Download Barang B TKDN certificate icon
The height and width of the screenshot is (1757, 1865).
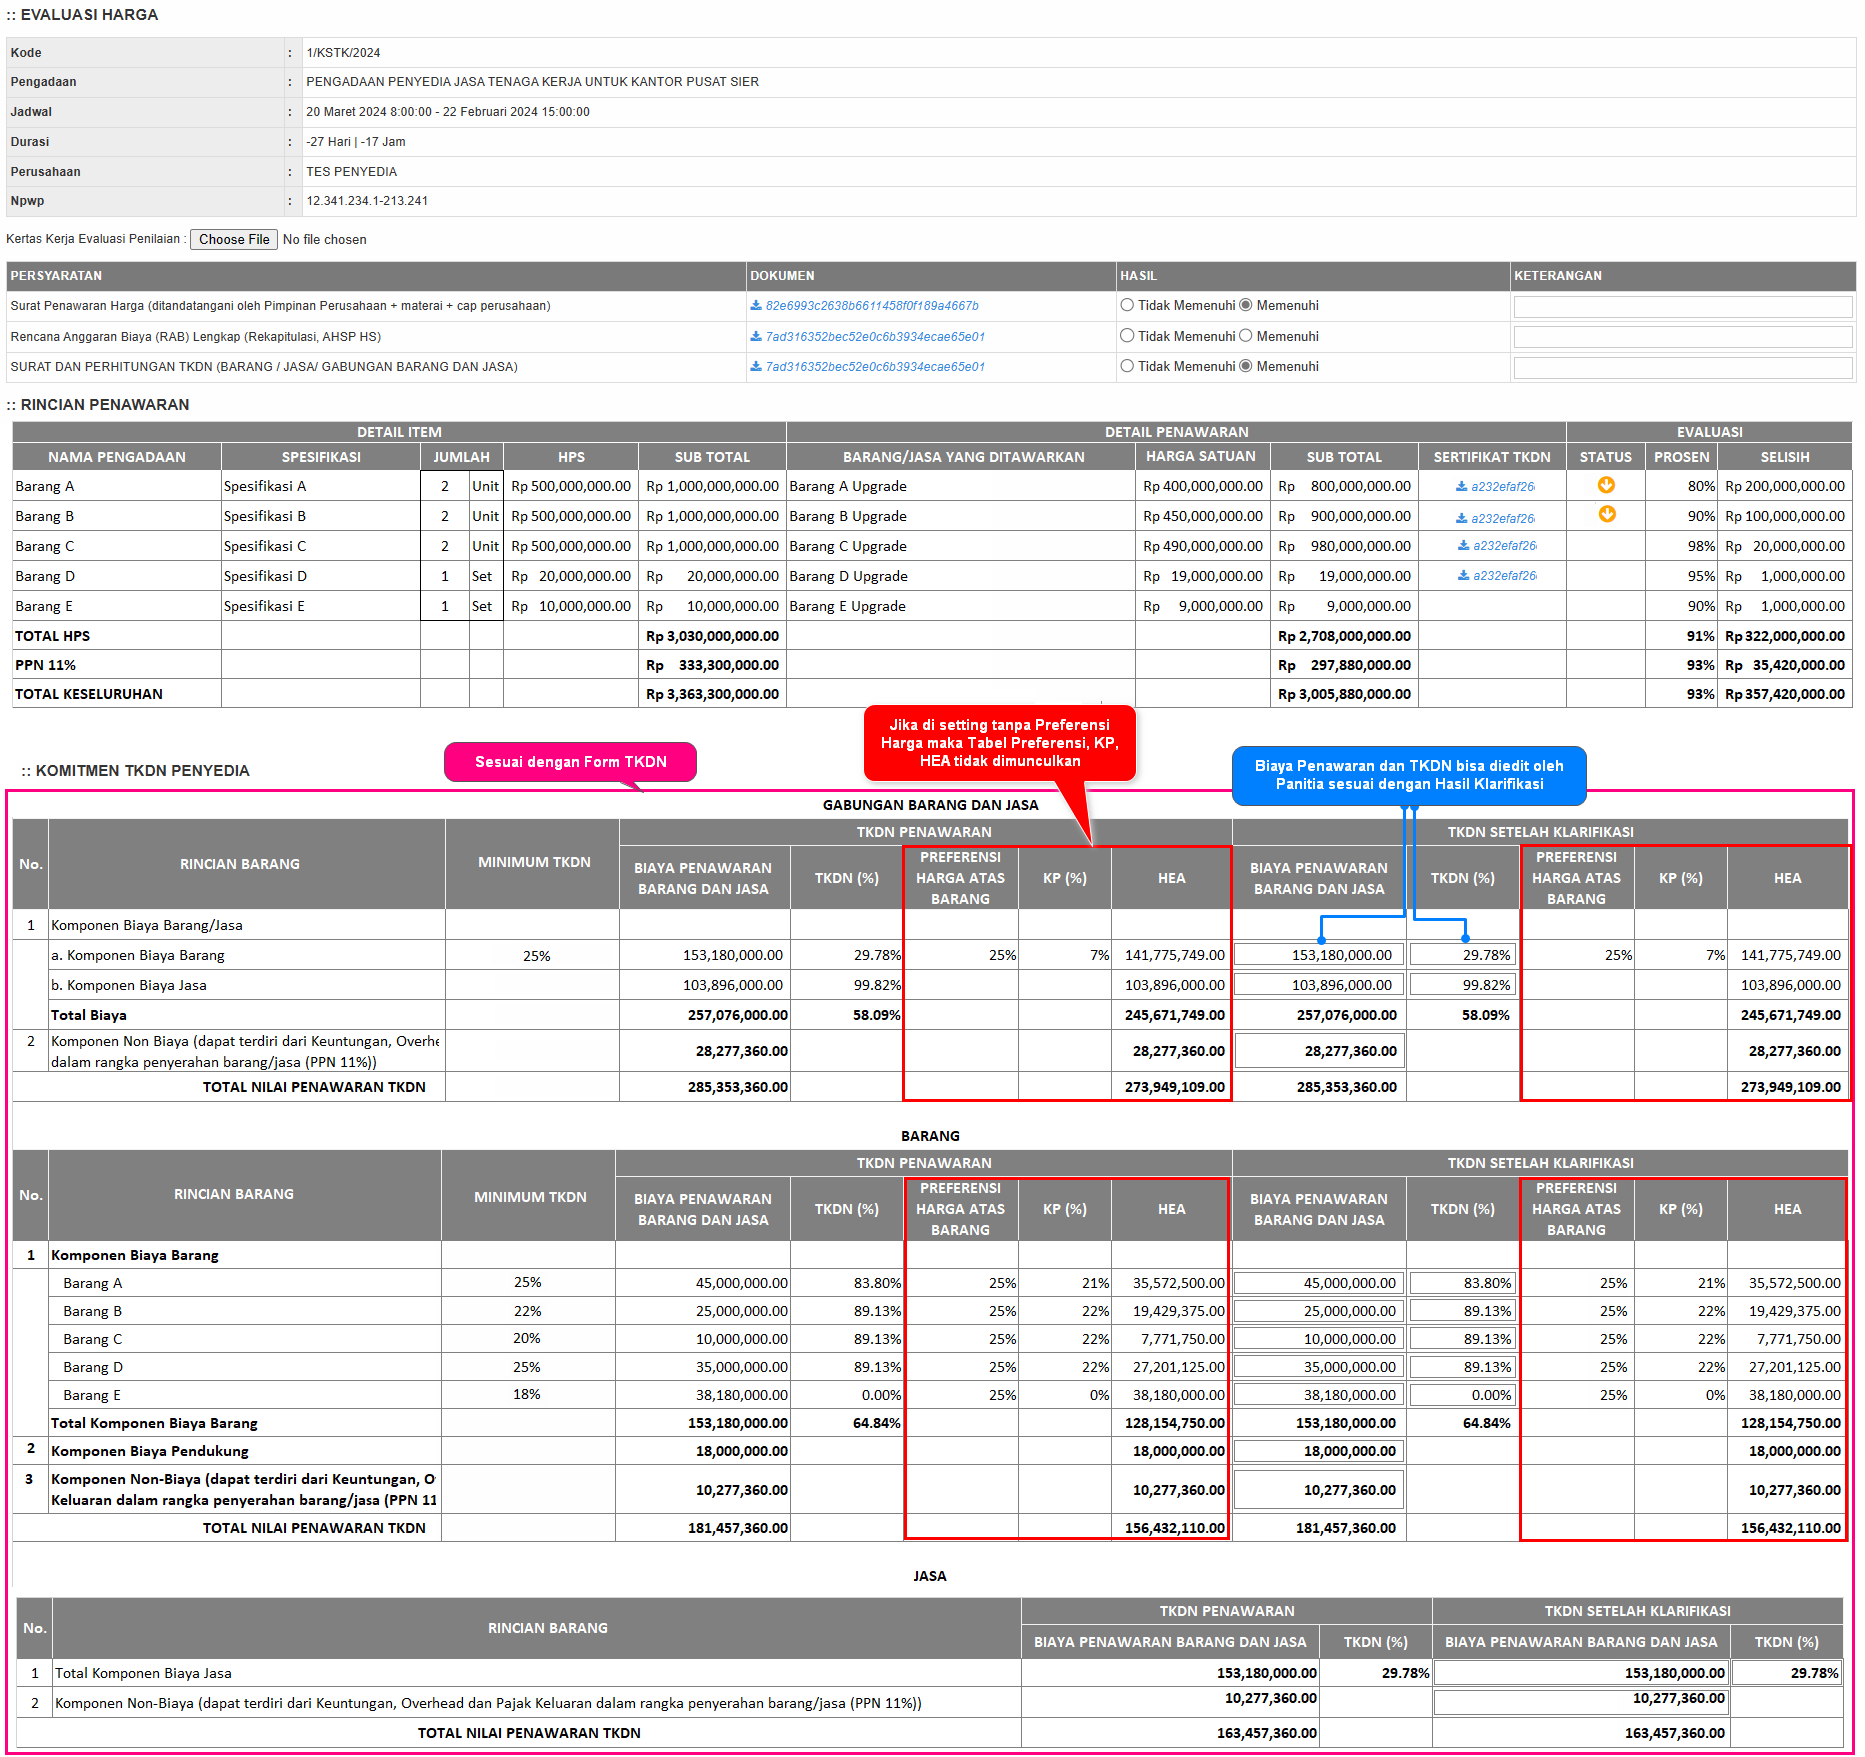point(1461,518)
